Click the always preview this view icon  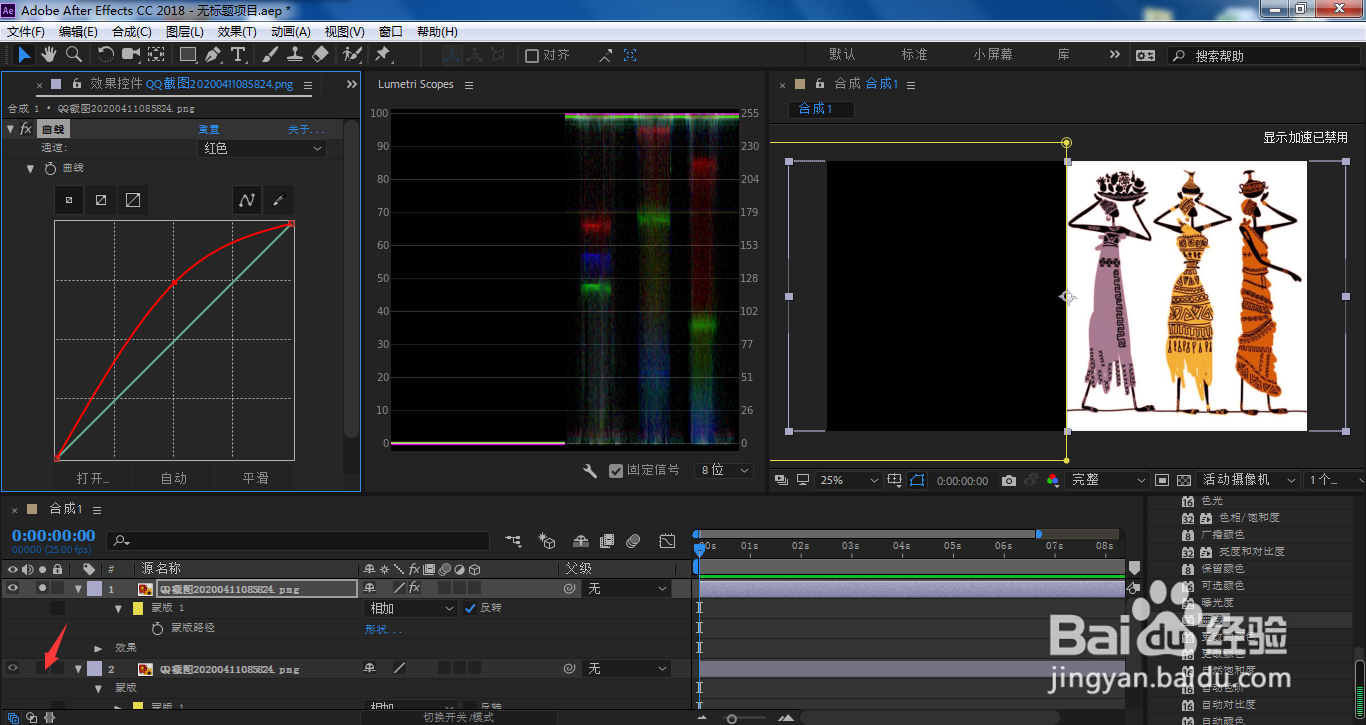pos(781,481)
